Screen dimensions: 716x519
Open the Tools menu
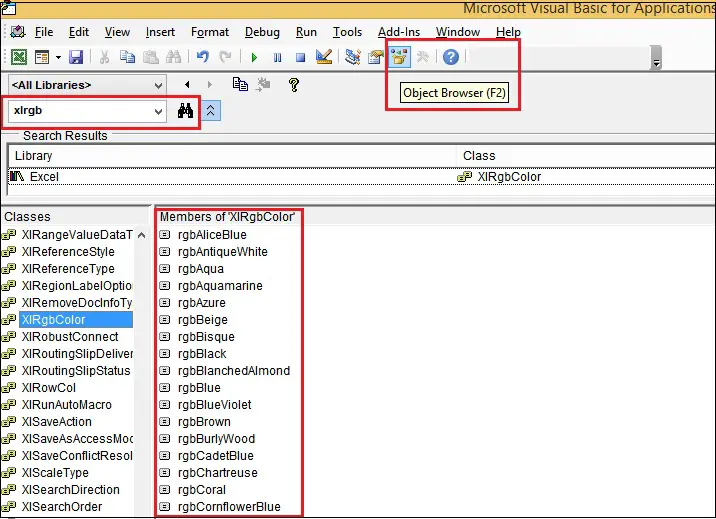[347, 32]
